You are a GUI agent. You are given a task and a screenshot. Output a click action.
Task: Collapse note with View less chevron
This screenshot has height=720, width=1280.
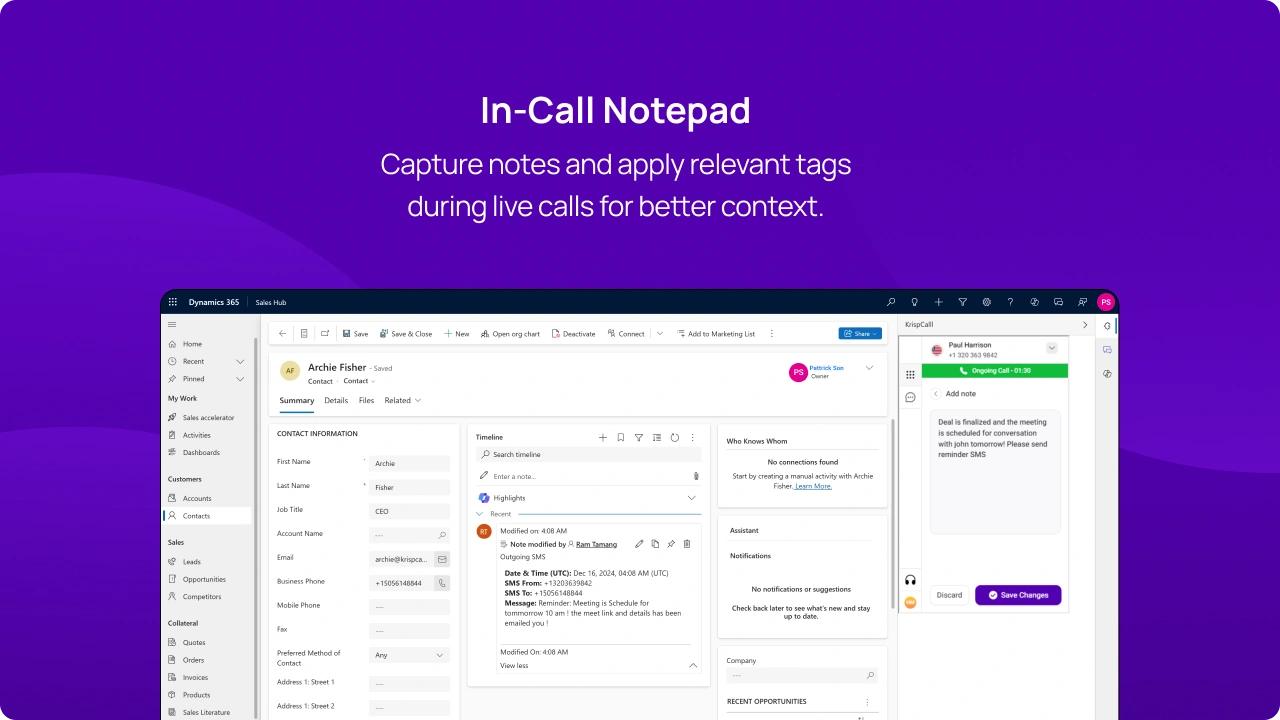click(693, 665)
